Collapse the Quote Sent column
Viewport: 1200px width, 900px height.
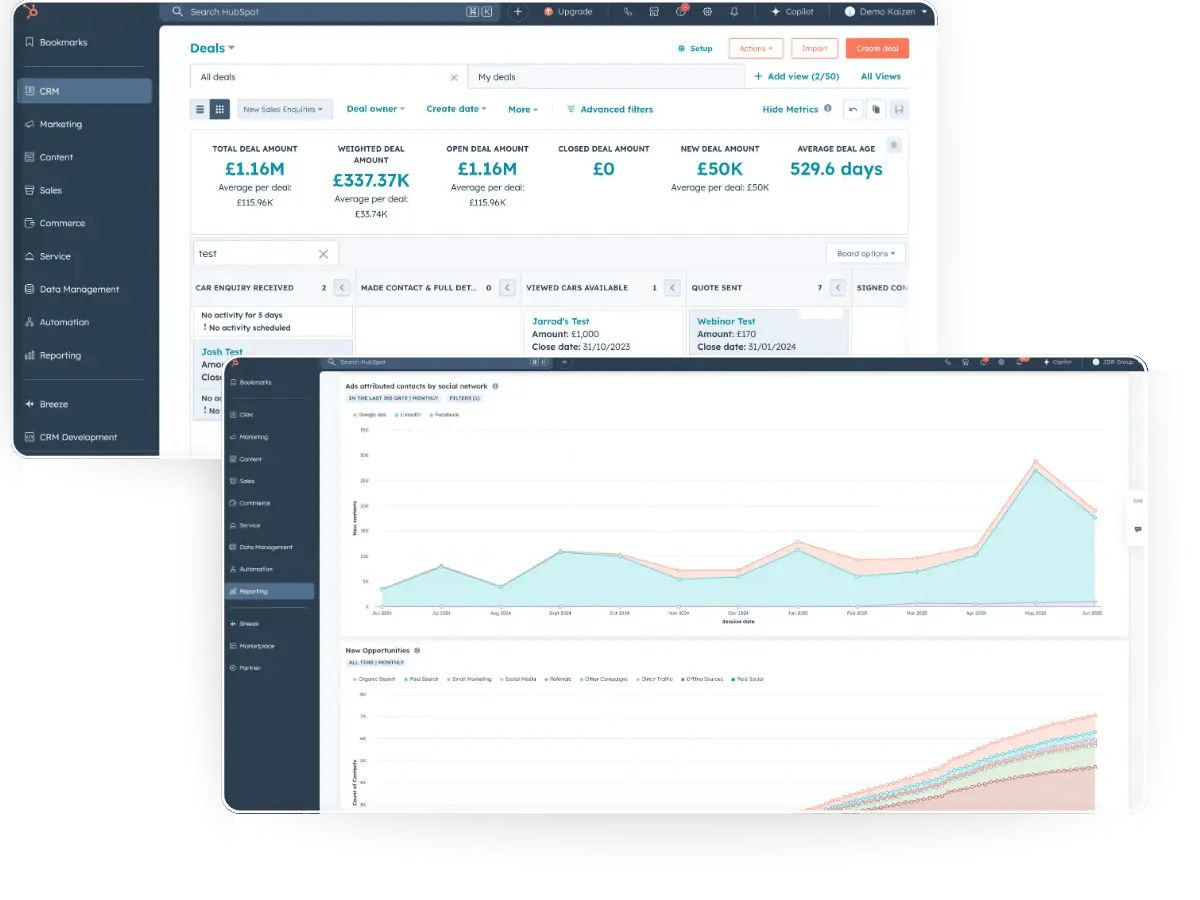pyautogui.click(x=838, y=287)
